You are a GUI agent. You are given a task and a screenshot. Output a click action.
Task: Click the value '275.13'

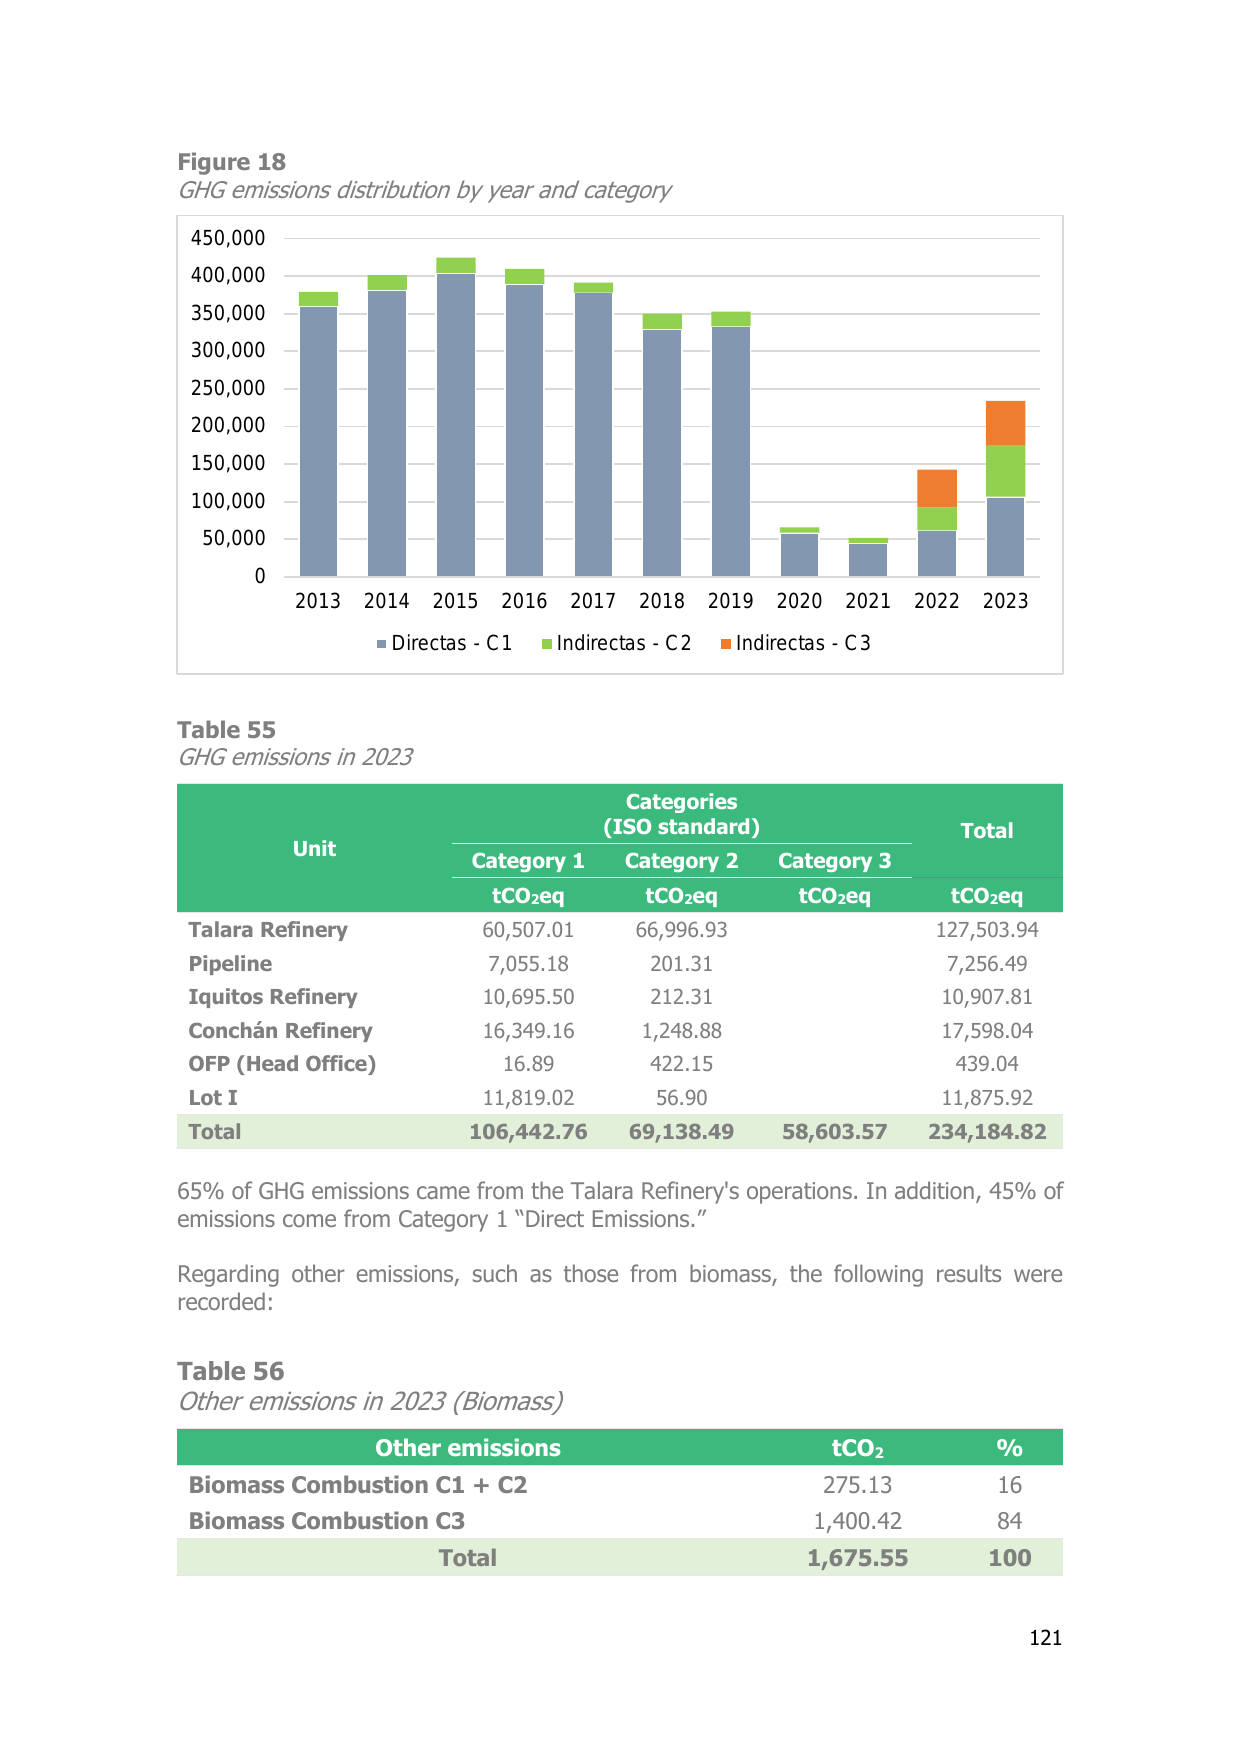858,1485
